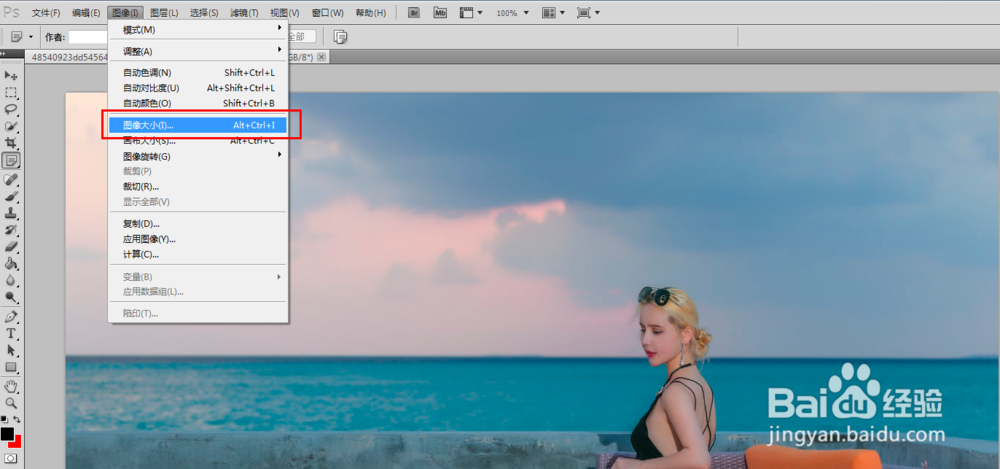Select the Clone Stamp tool

tap(11, 213)
